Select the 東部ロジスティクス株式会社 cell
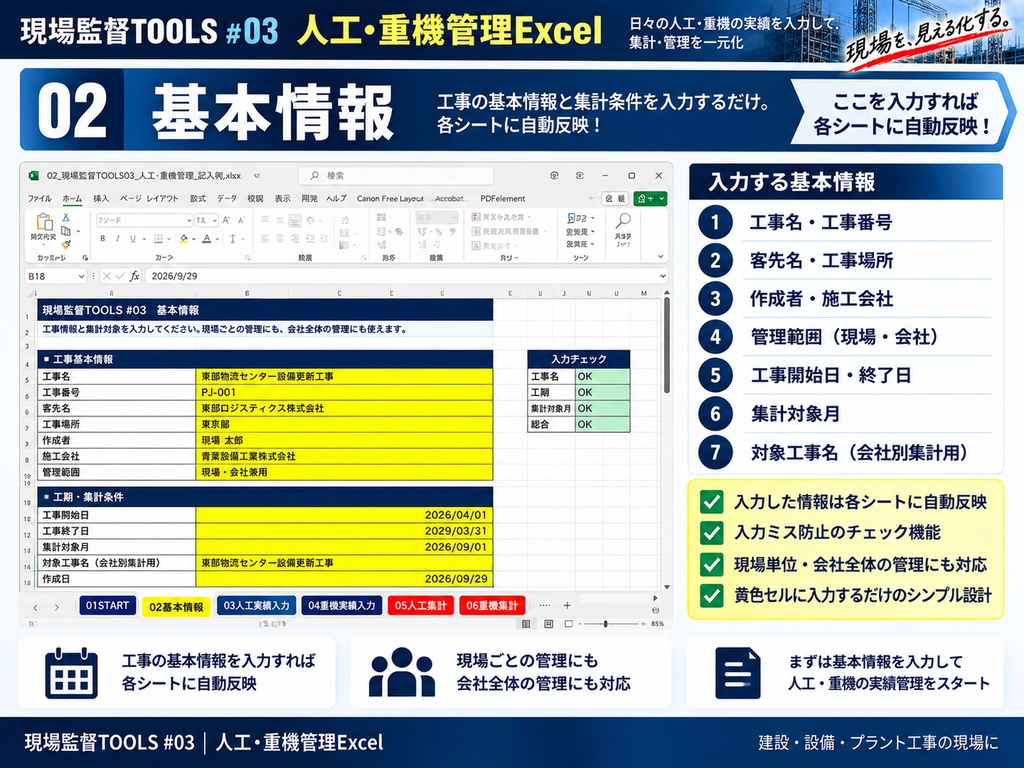The image size is (1024, 768). tap(344, 408)
